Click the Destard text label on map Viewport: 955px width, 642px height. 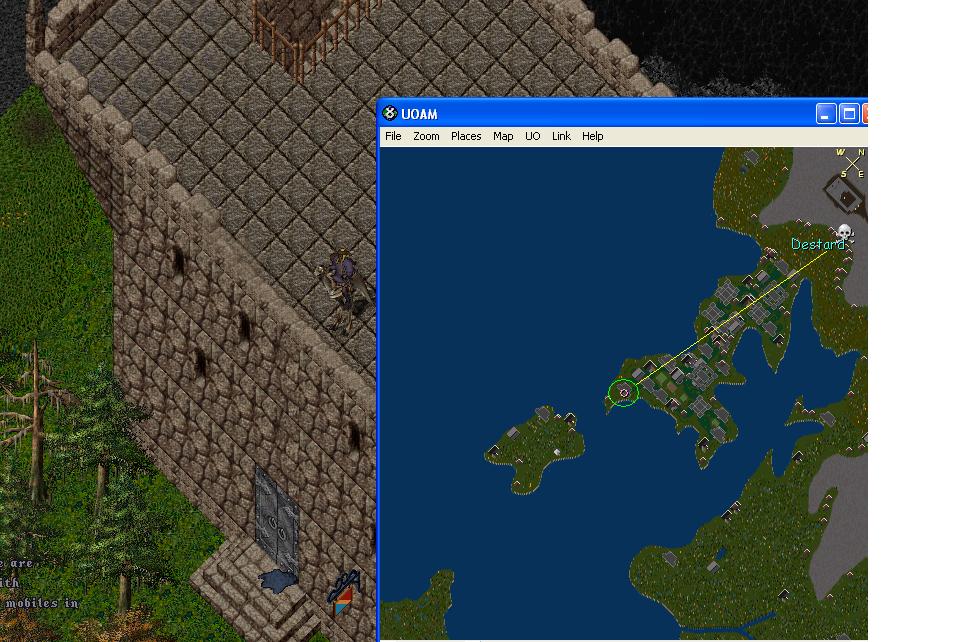816,245
